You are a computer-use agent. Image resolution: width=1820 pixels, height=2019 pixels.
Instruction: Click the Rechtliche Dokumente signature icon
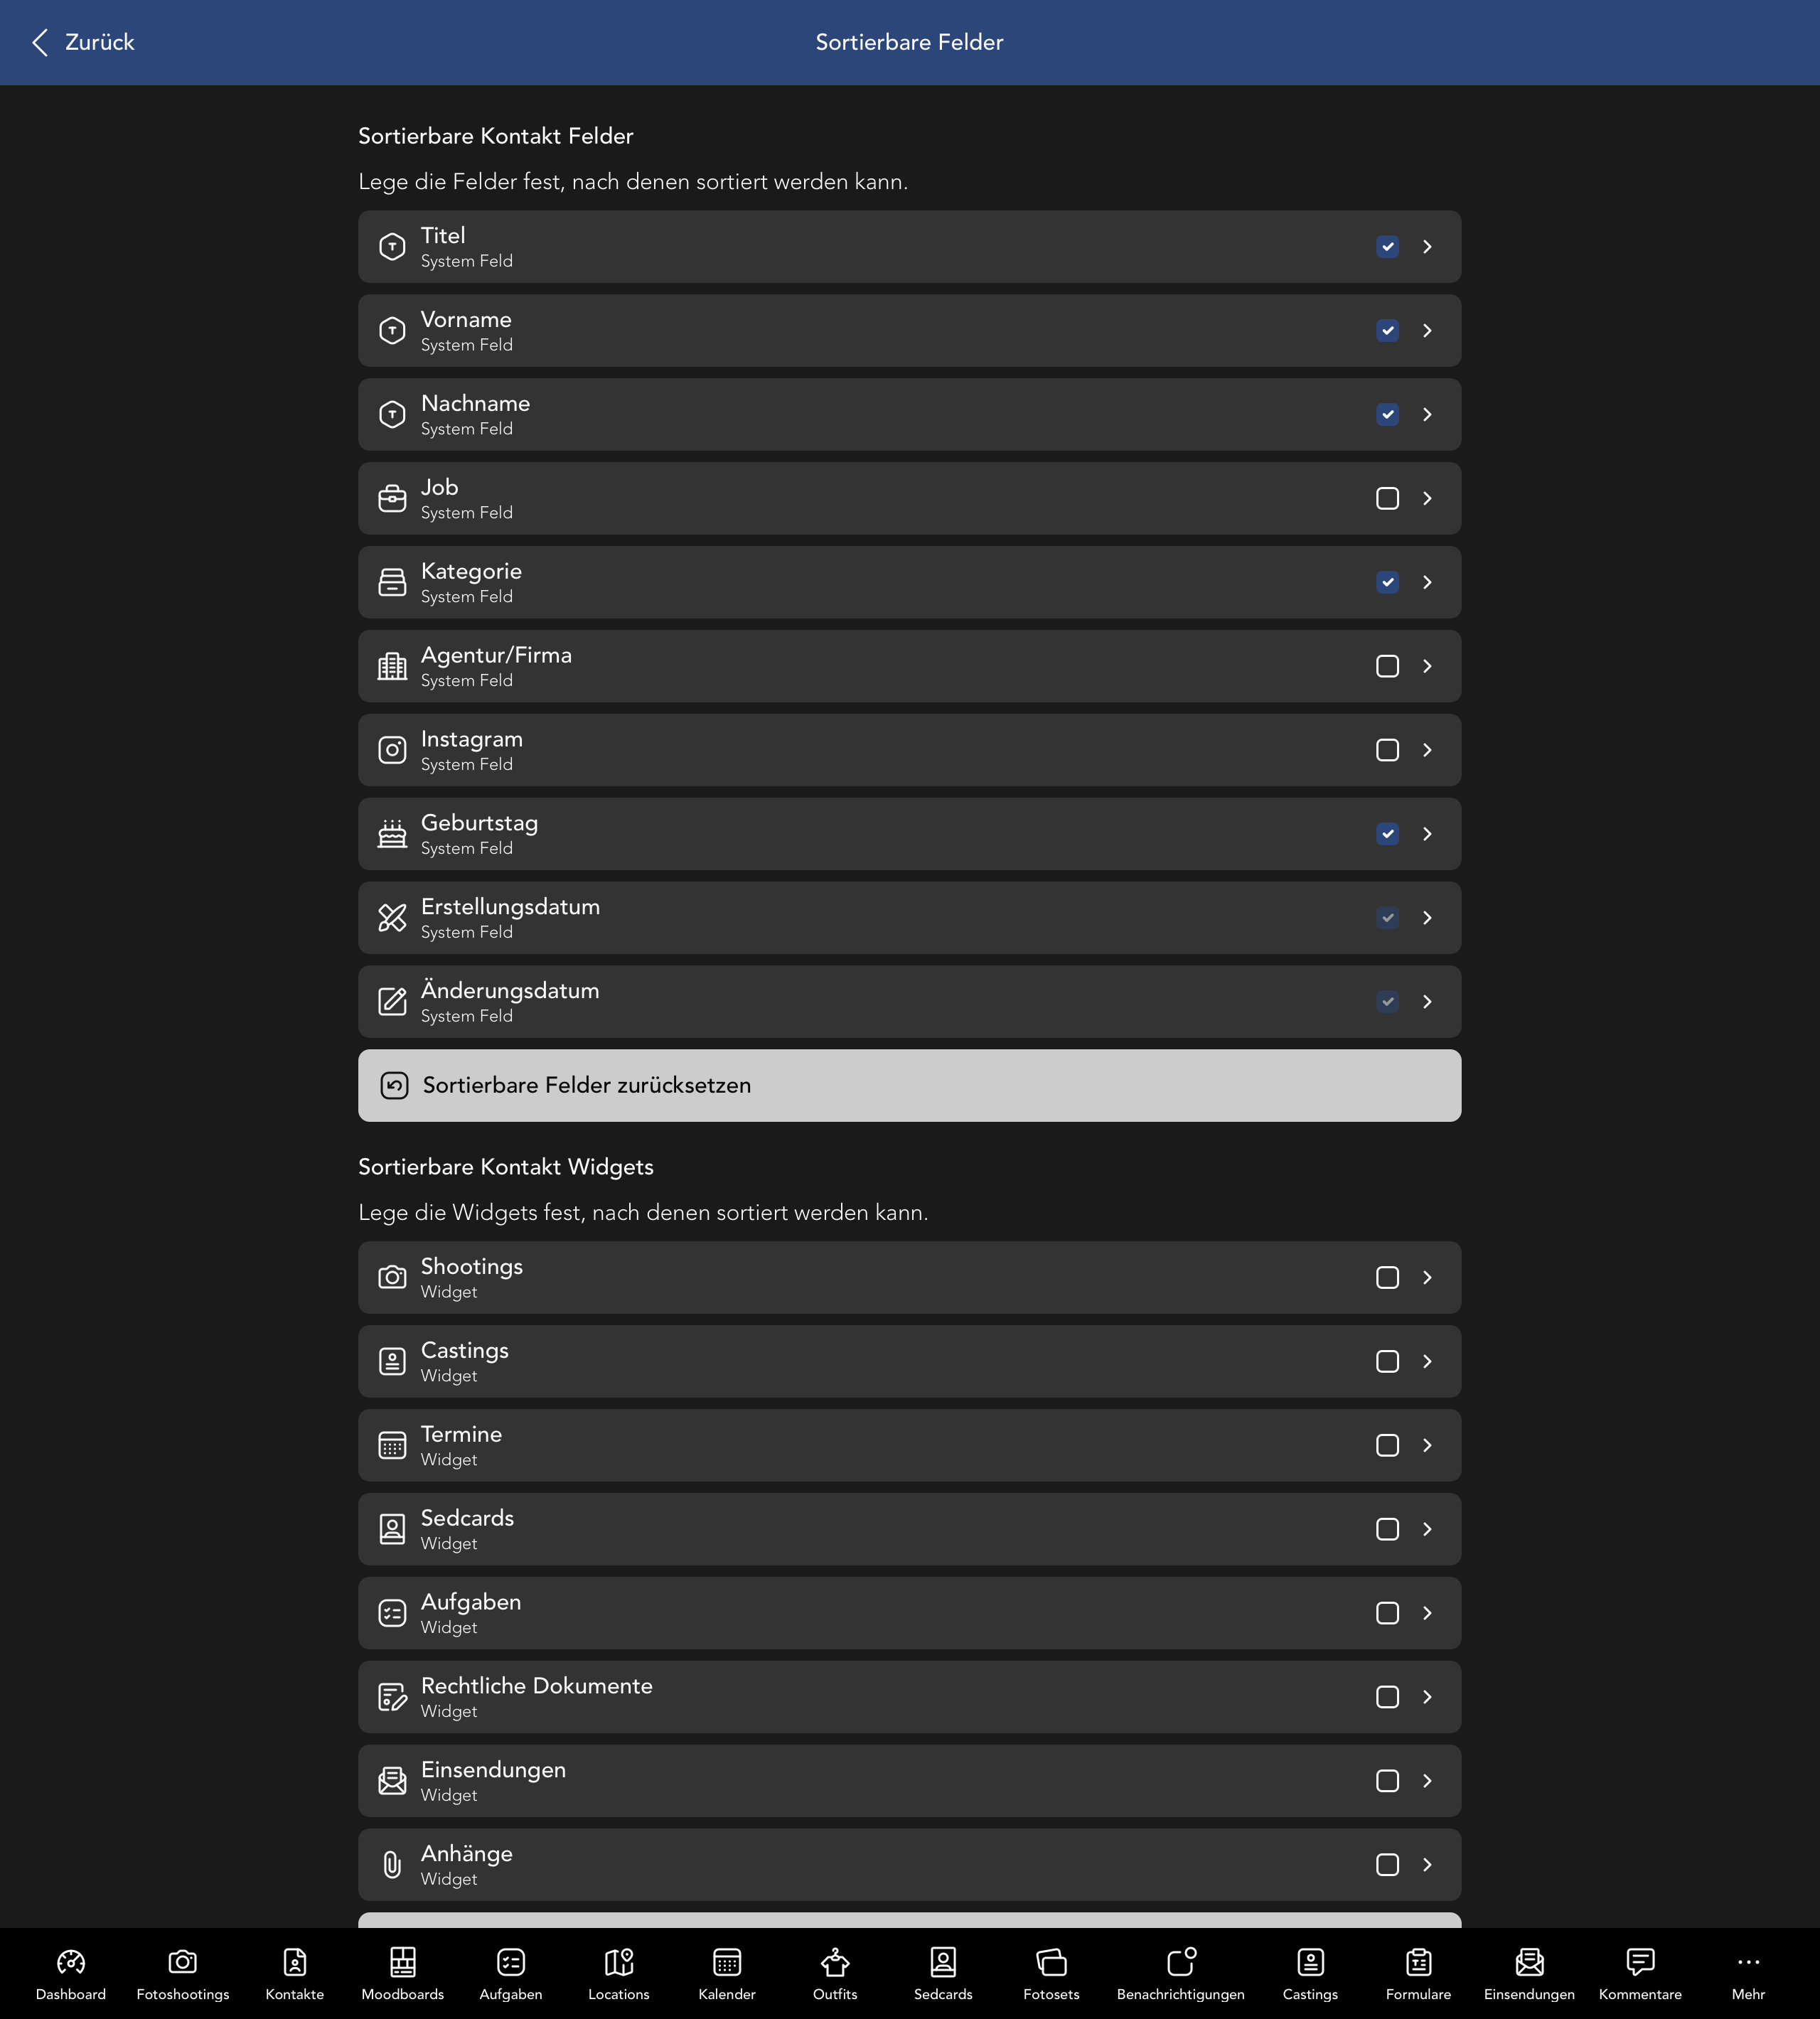(392, 1697)
